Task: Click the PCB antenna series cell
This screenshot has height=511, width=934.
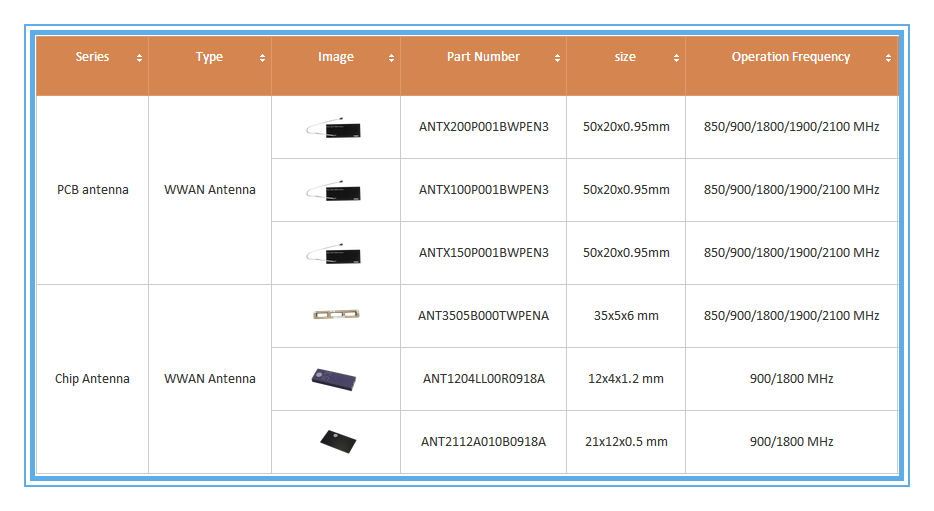Action: (x=92, y=190)
